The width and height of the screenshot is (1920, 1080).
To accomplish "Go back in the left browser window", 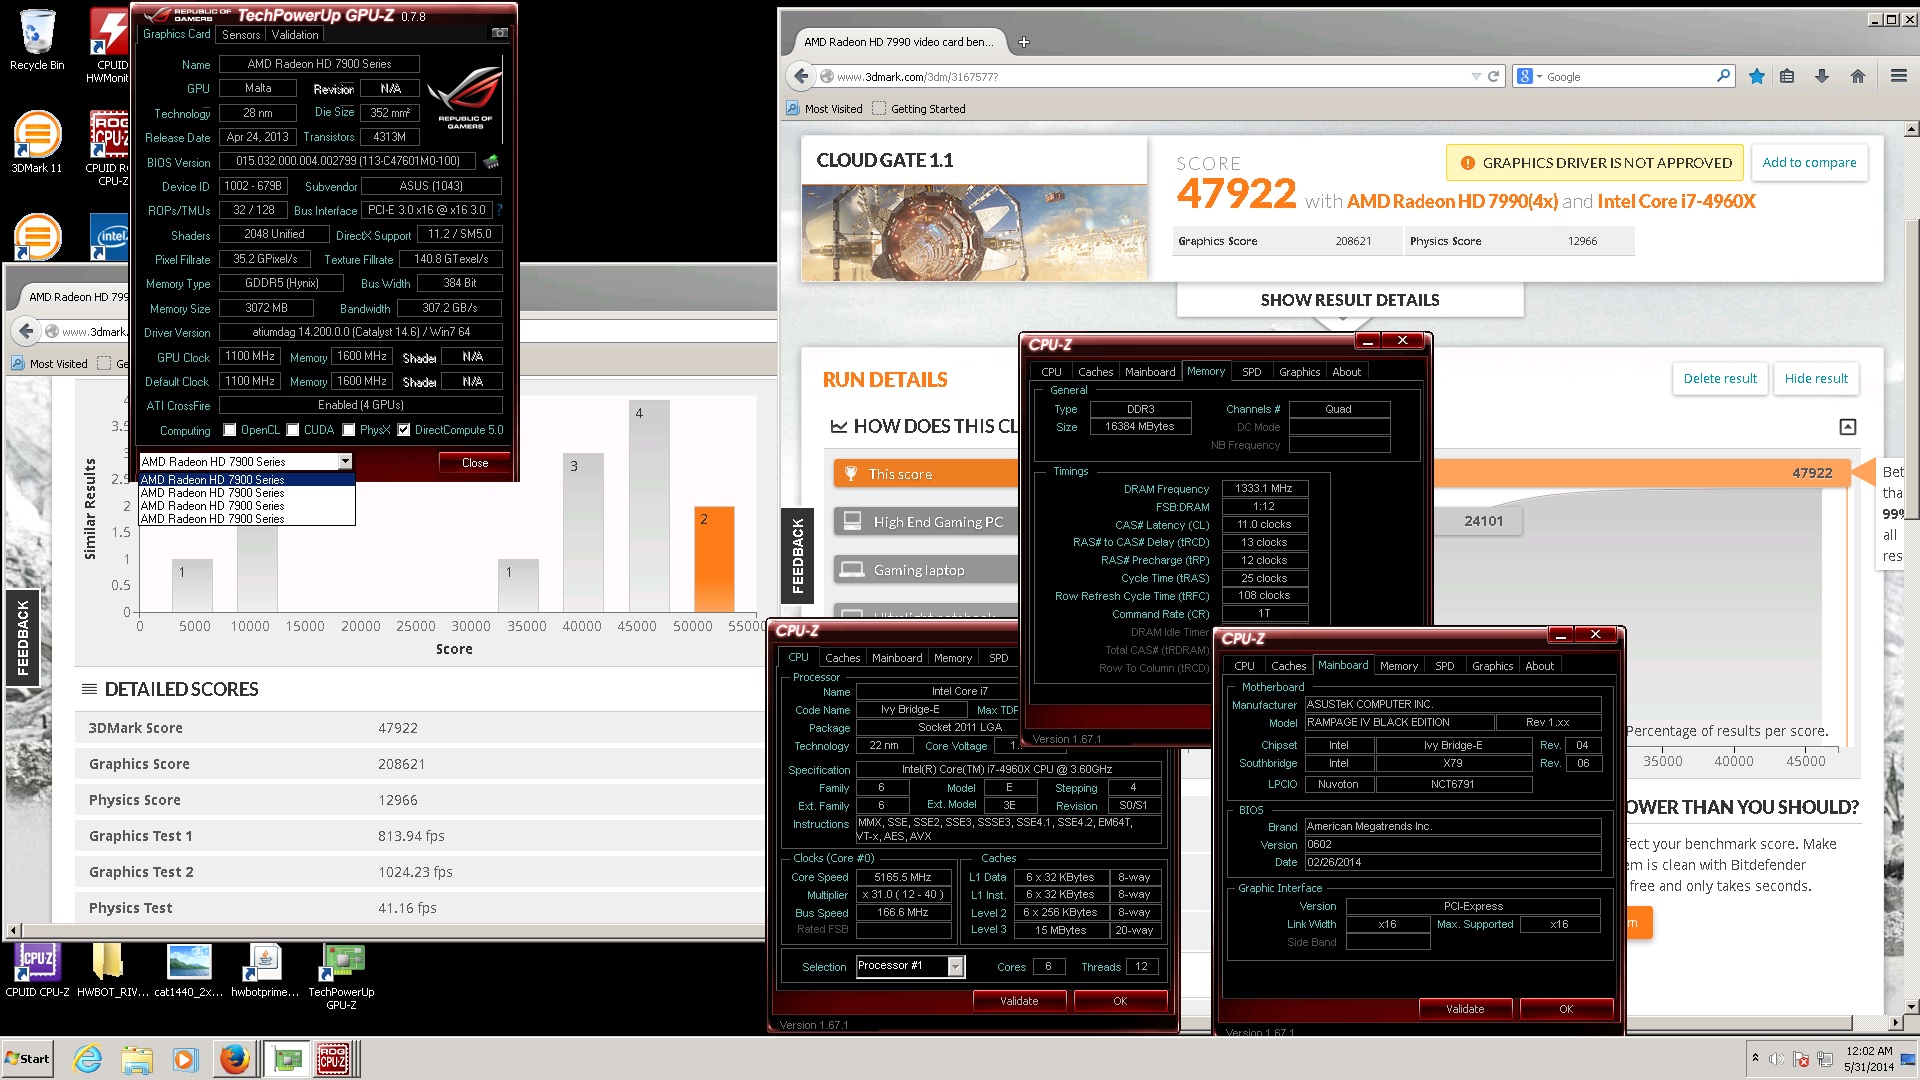I will pos(25,331).
